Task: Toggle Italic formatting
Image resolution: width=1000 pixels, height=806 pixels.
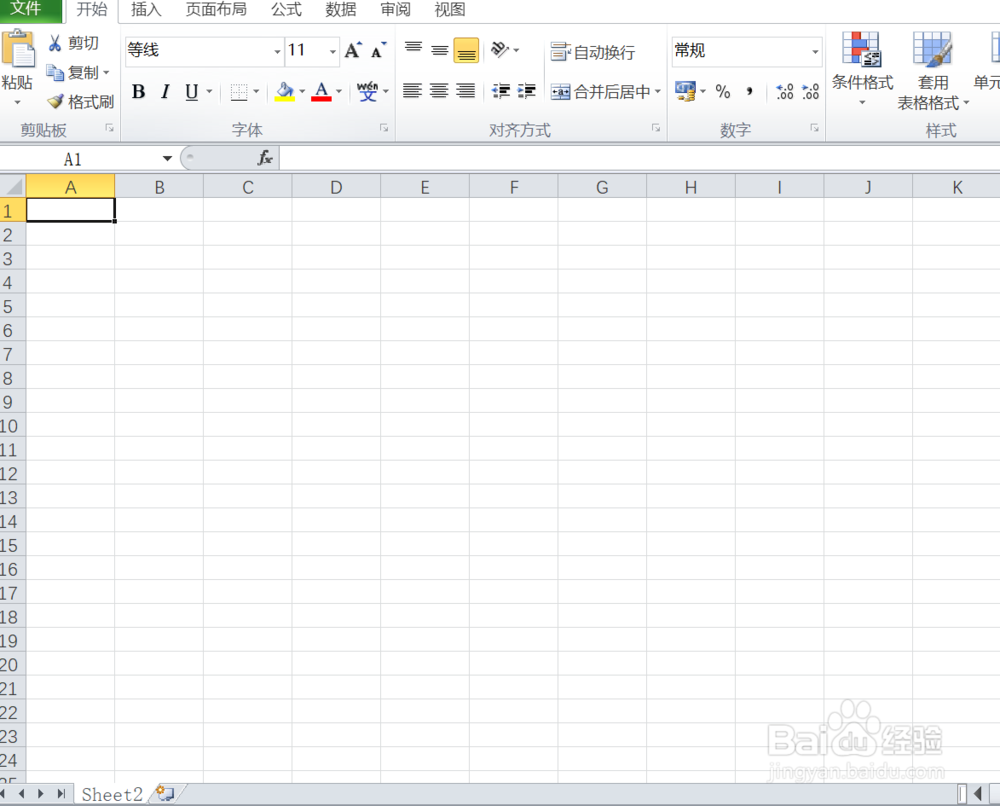Action: point(165,92)
